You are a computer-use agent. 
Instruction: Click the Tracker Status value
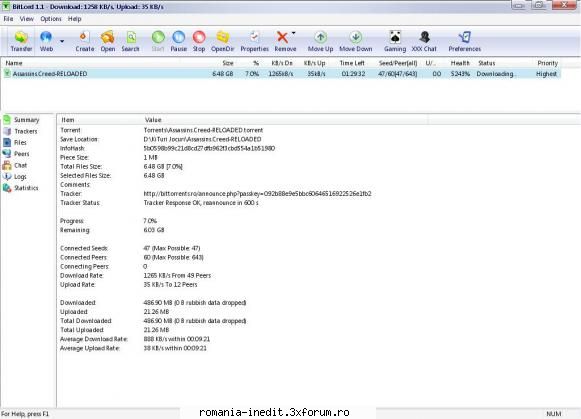coord(201,203)
